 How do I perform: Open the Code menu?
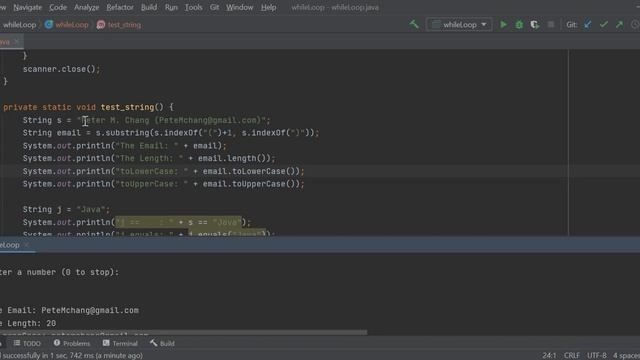tap(58, 7)
